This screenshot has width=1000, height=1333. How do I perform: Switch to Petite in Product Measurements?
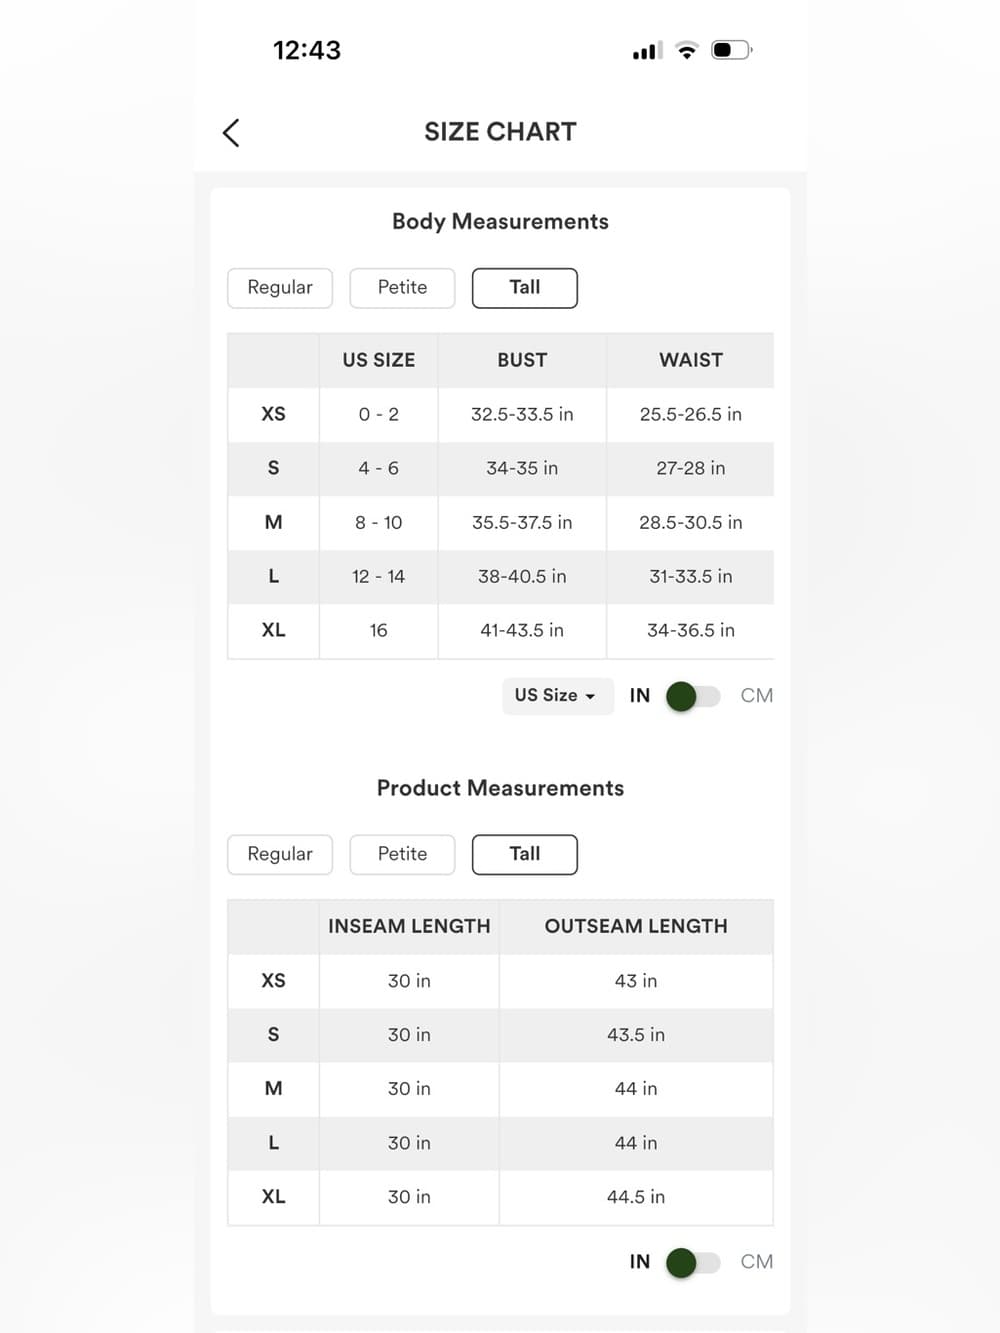(402, 854)
